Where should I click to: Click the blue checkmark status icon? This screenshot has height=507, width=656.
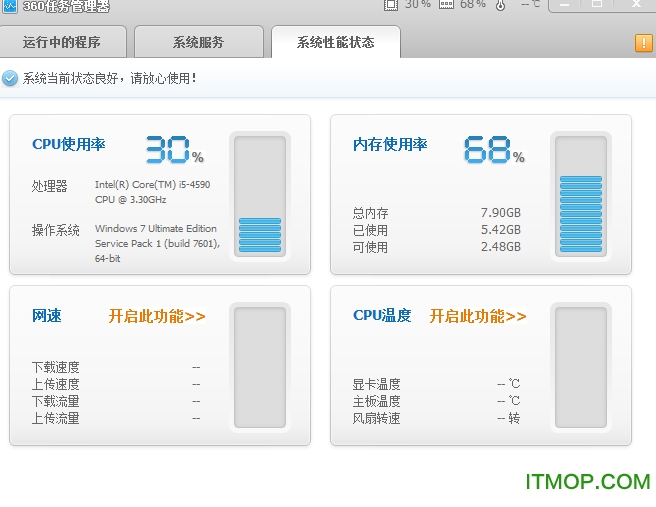tap(10, 78)
